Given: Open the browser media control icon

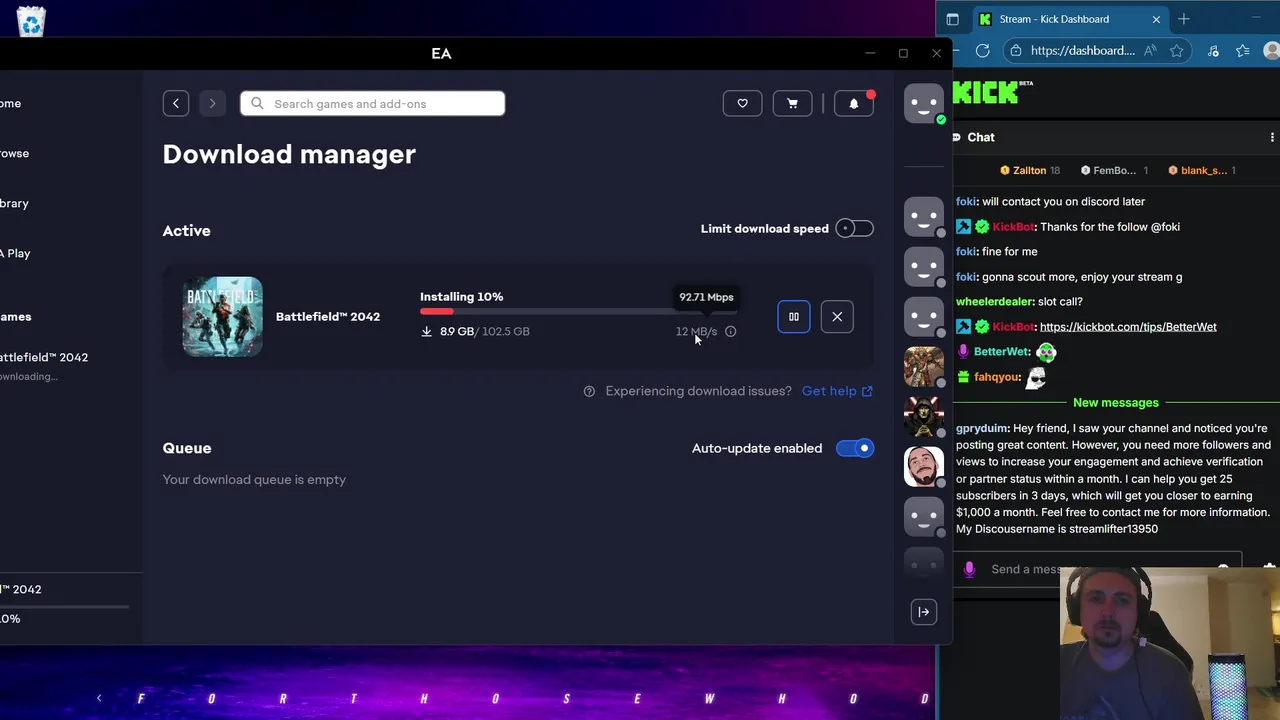Looking at the screenshot, I should point(1213,50).
